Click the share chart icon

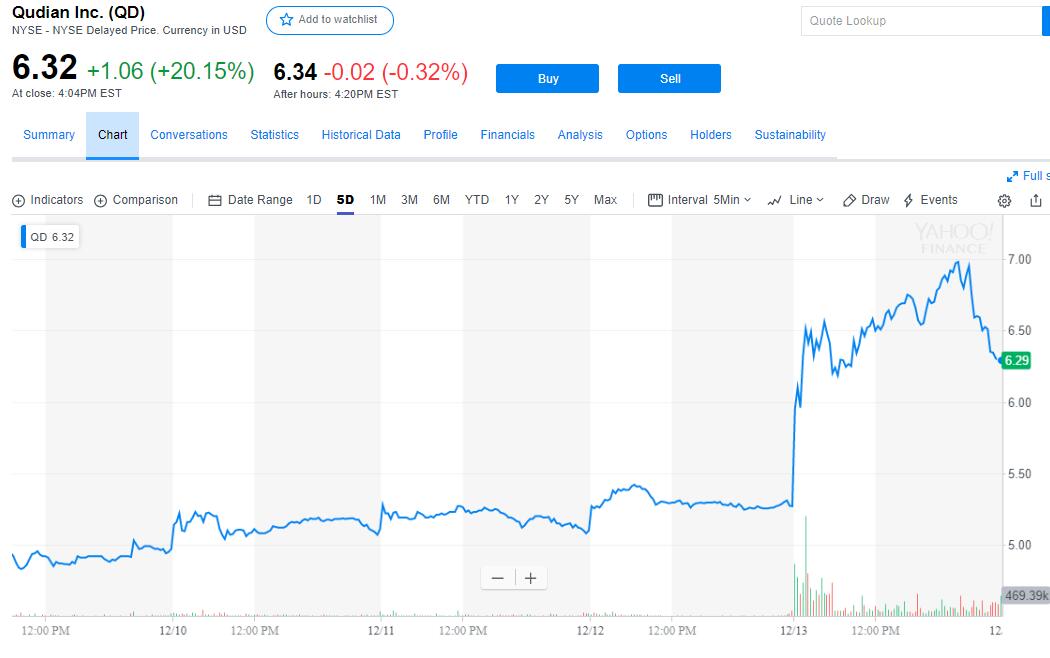[x=1035, y=200]
